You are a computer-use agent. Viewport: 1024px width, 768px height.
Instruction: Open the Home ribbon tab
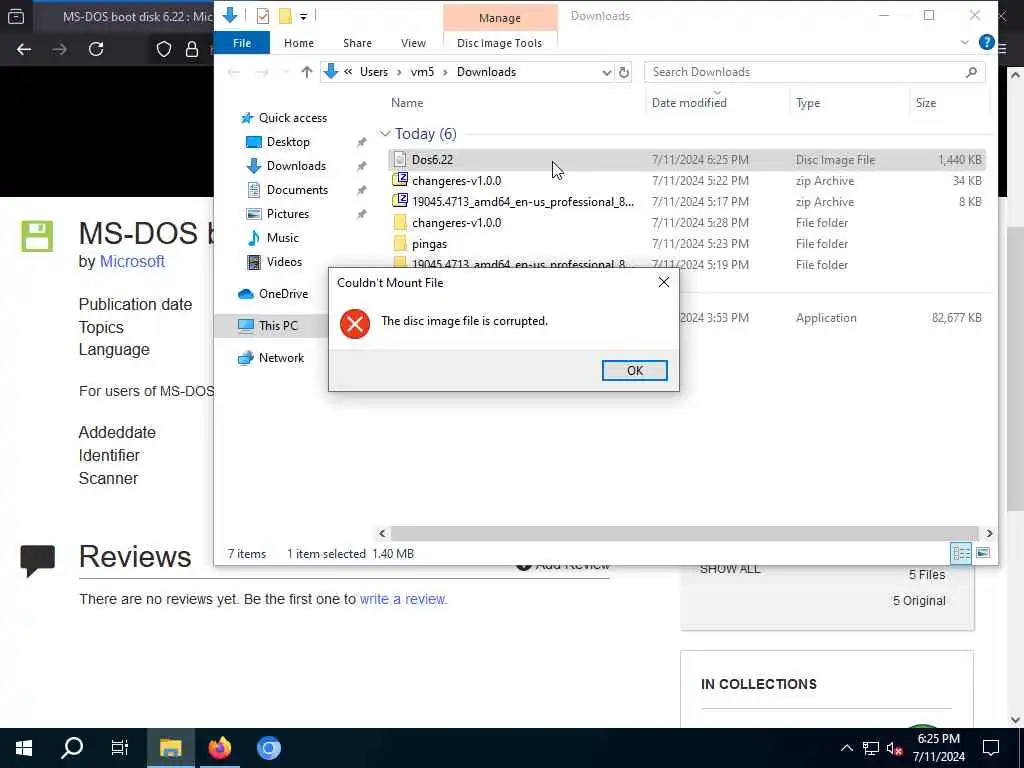tap(298, 43)
